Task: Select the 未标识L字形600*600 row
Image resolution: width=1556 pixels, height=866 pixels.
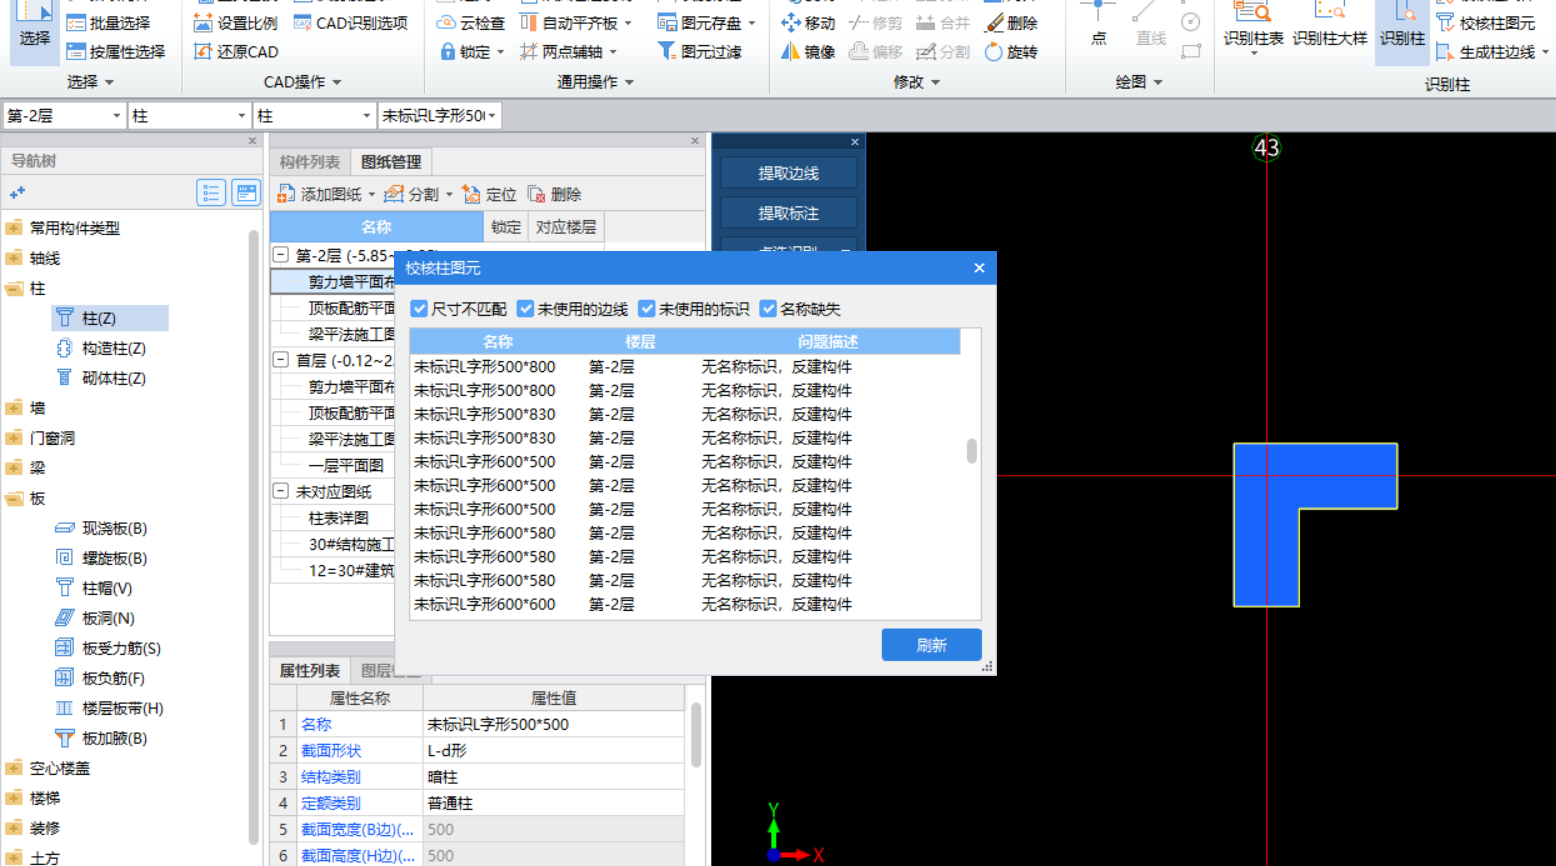Action: [x=684, y=604]
